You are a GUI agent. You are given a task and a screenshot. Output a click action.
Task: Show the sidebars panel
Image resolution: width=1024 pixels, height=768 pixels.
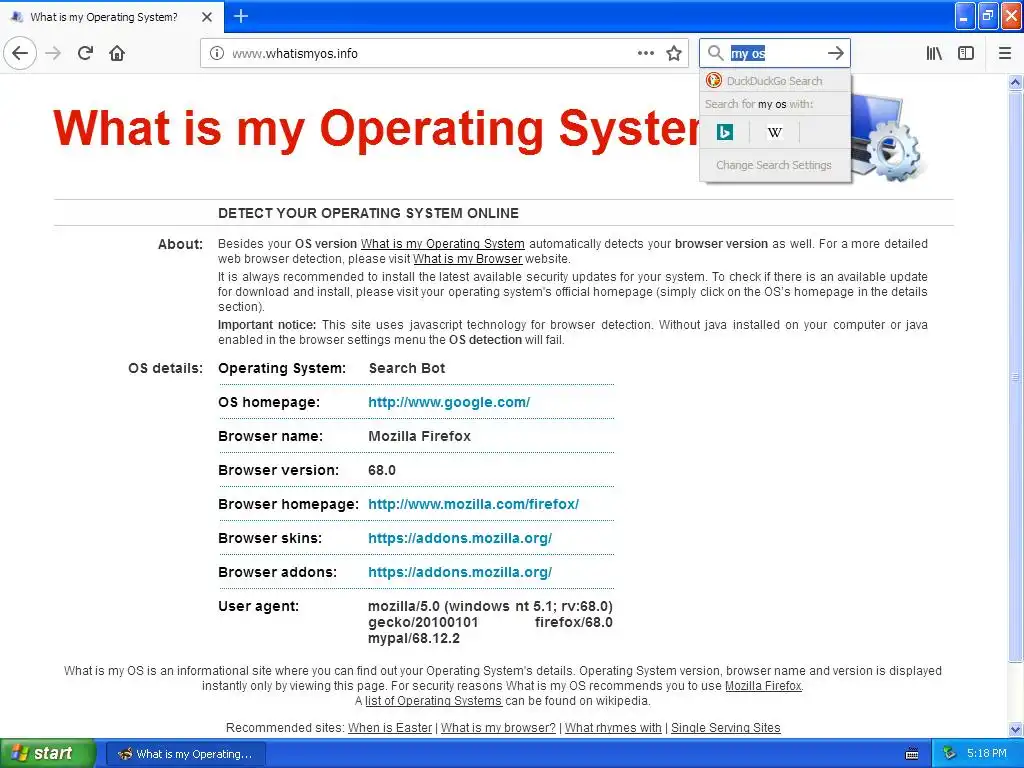pos(966,53)
